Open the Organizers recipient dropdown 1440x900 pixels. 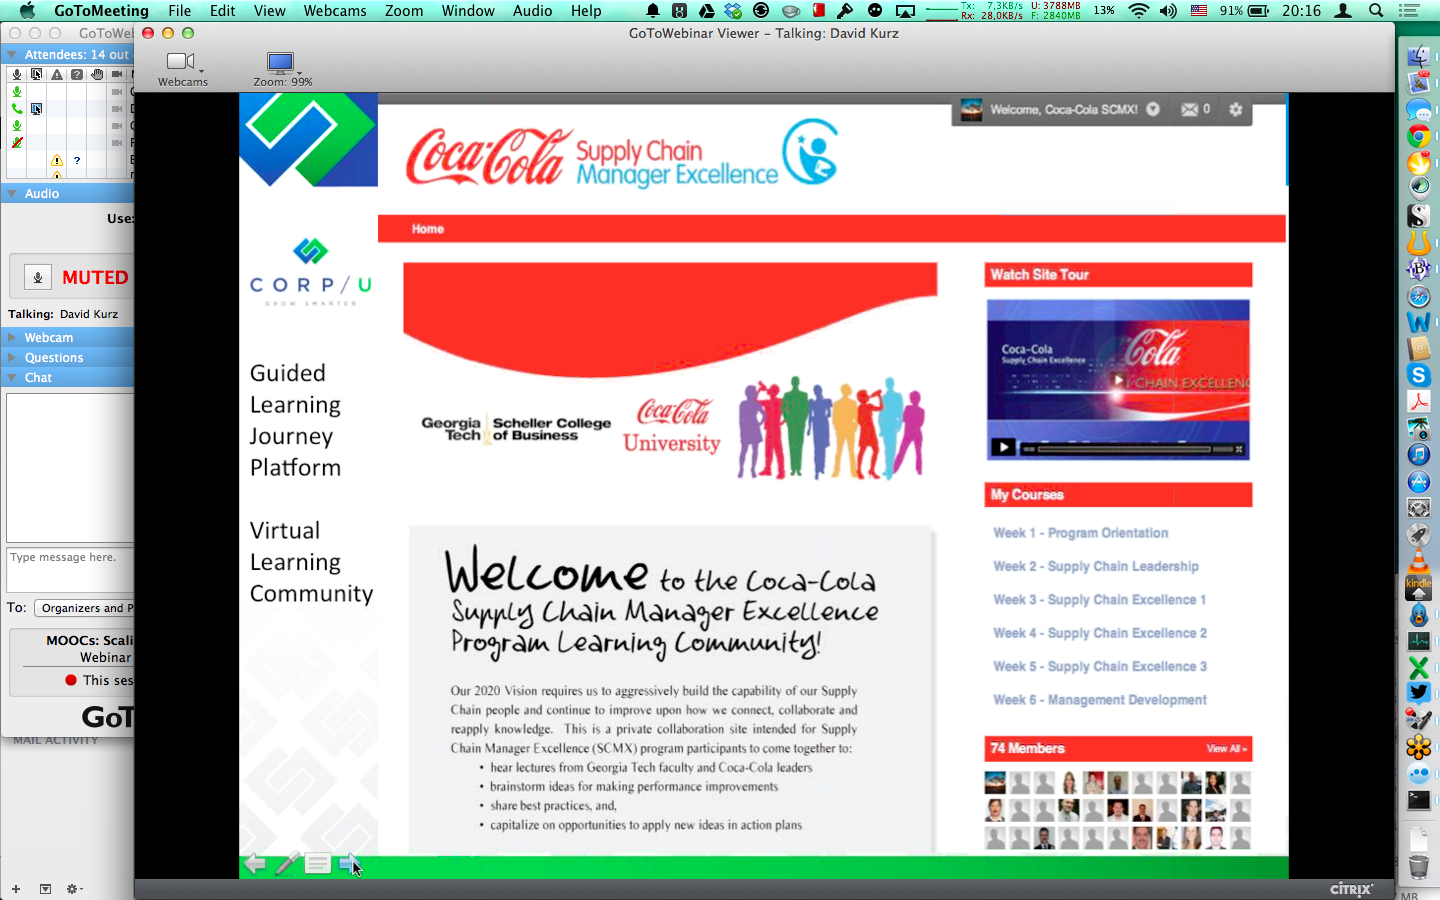point(85,608)
